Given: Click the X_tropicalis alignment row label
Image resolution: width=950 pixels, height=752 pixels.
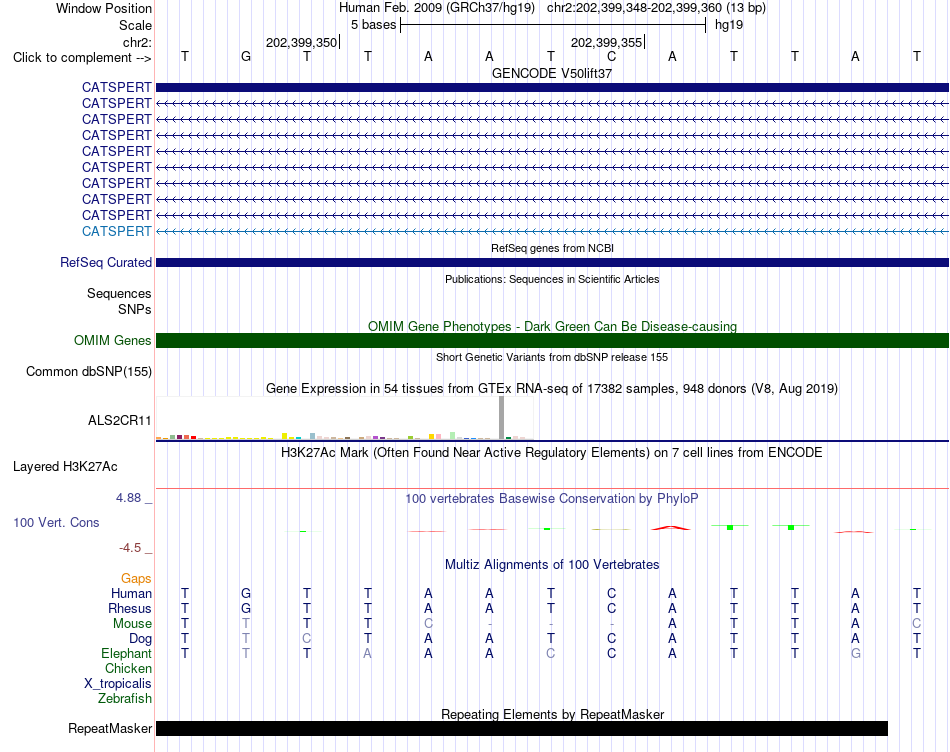Looking at the screenshot, I should tap(118, 684).
